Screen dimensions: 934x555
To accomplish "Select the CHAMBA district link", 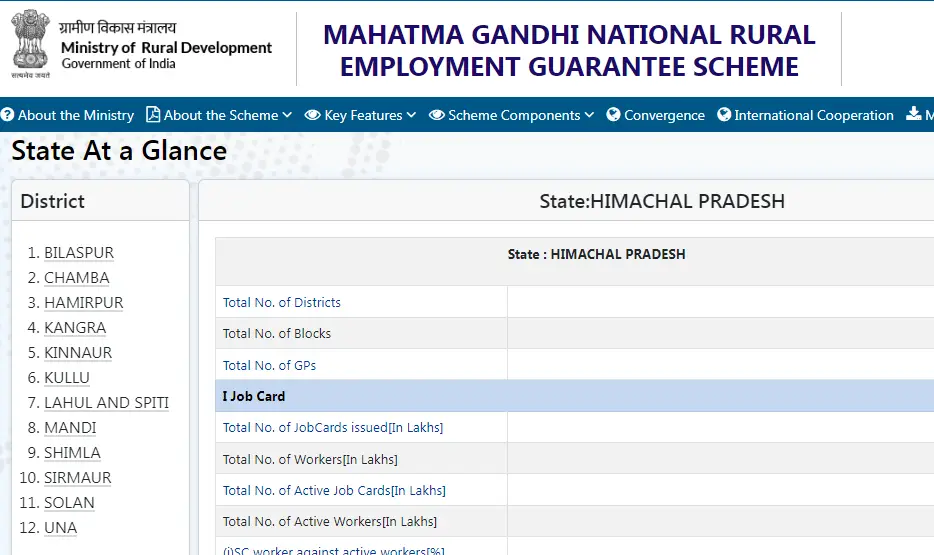I will [x=77, y=278].
